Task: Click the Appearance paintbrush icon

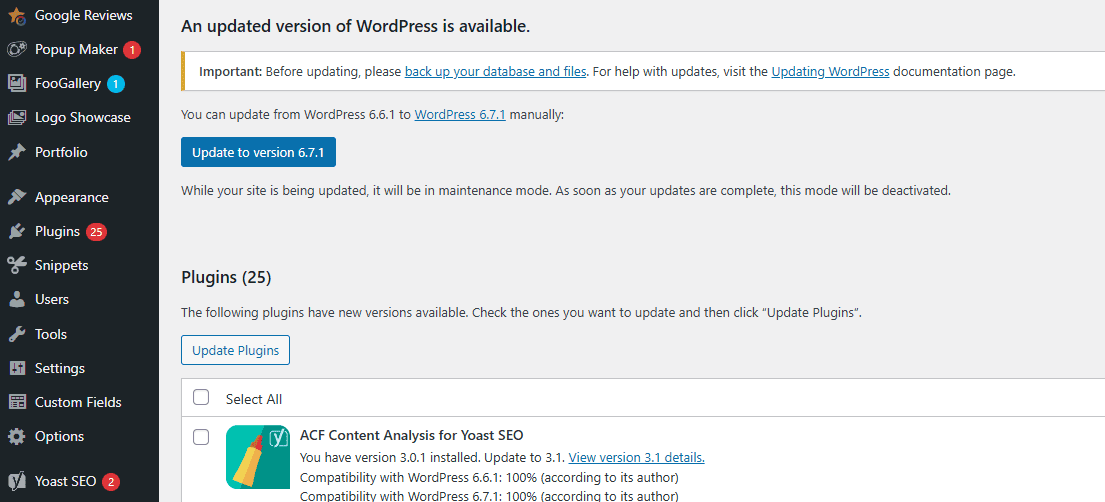Action: [17, 197]
